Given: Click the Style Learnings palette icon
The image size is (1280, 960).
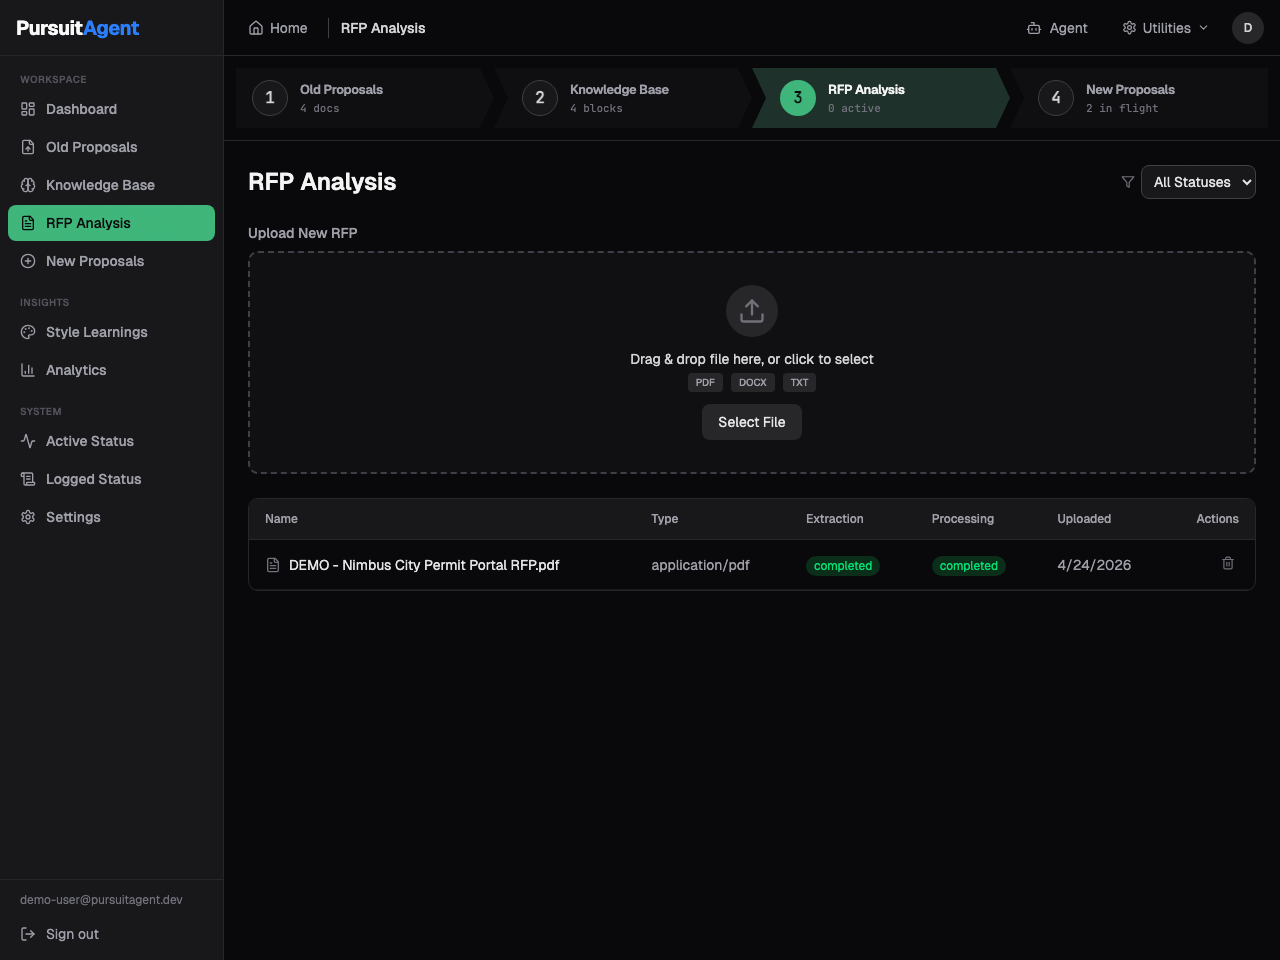Looking at the screenshot, I should point(28,332).
